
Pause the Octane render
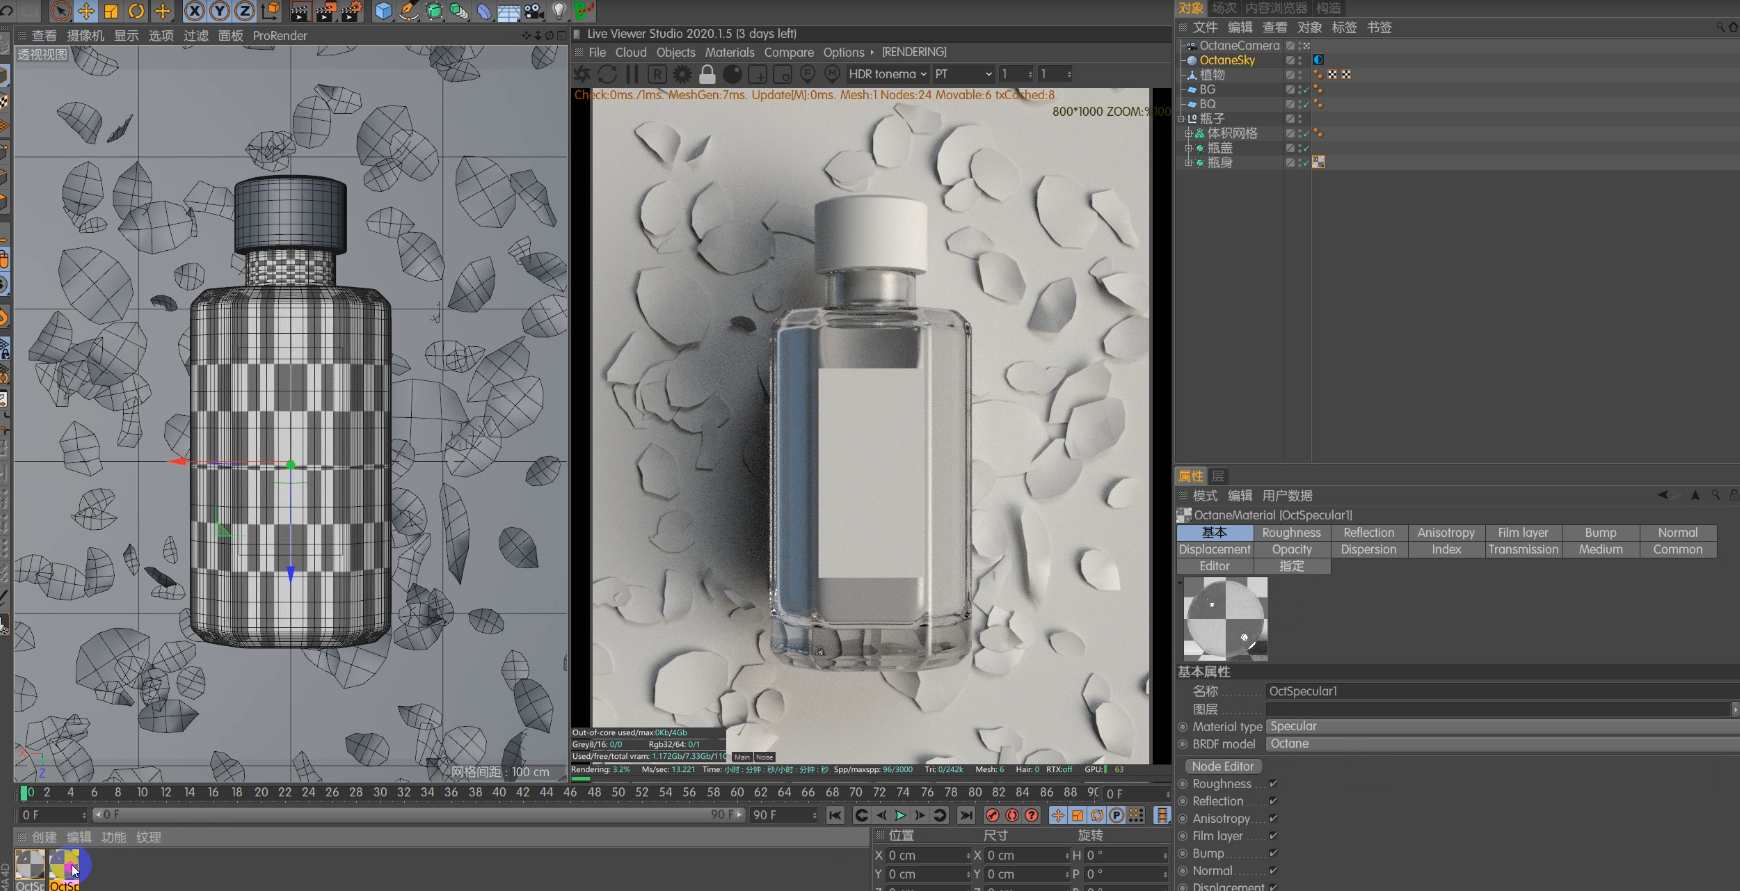[632, 74]
